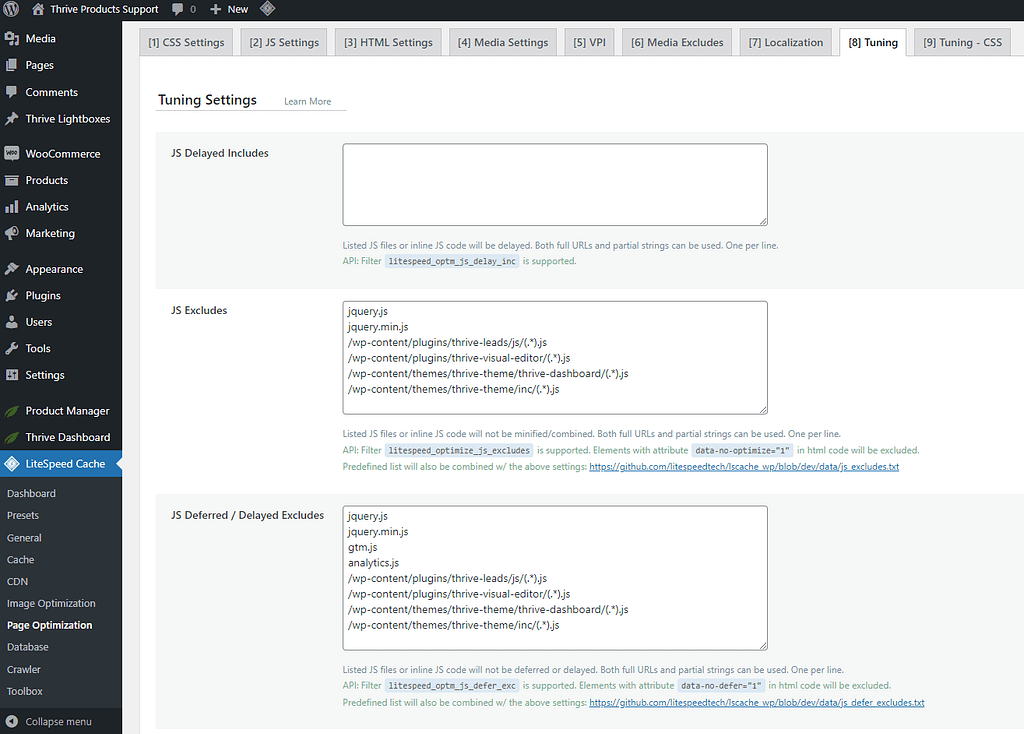This screenshot has height=734, width=1024.
Task: Open the [4] Media Settings tab
Action: [503, 42]
